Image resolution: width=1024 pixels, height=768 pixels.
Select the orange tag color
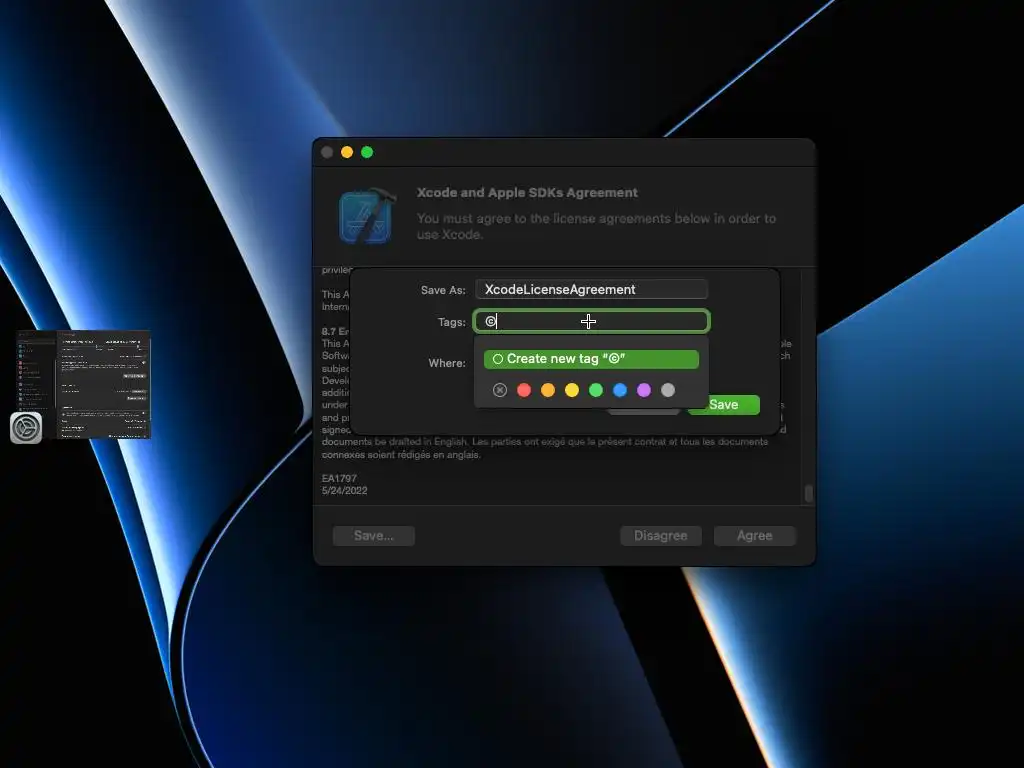pos(548,390)
